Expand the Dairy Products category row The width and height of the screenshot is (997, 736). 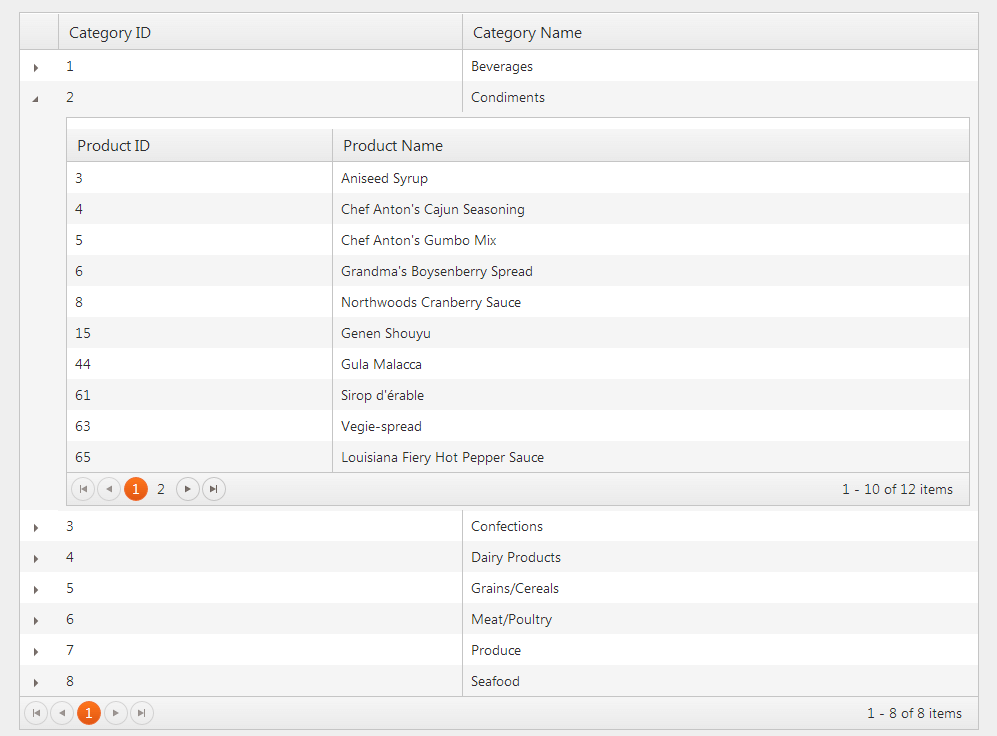(36, 557)
